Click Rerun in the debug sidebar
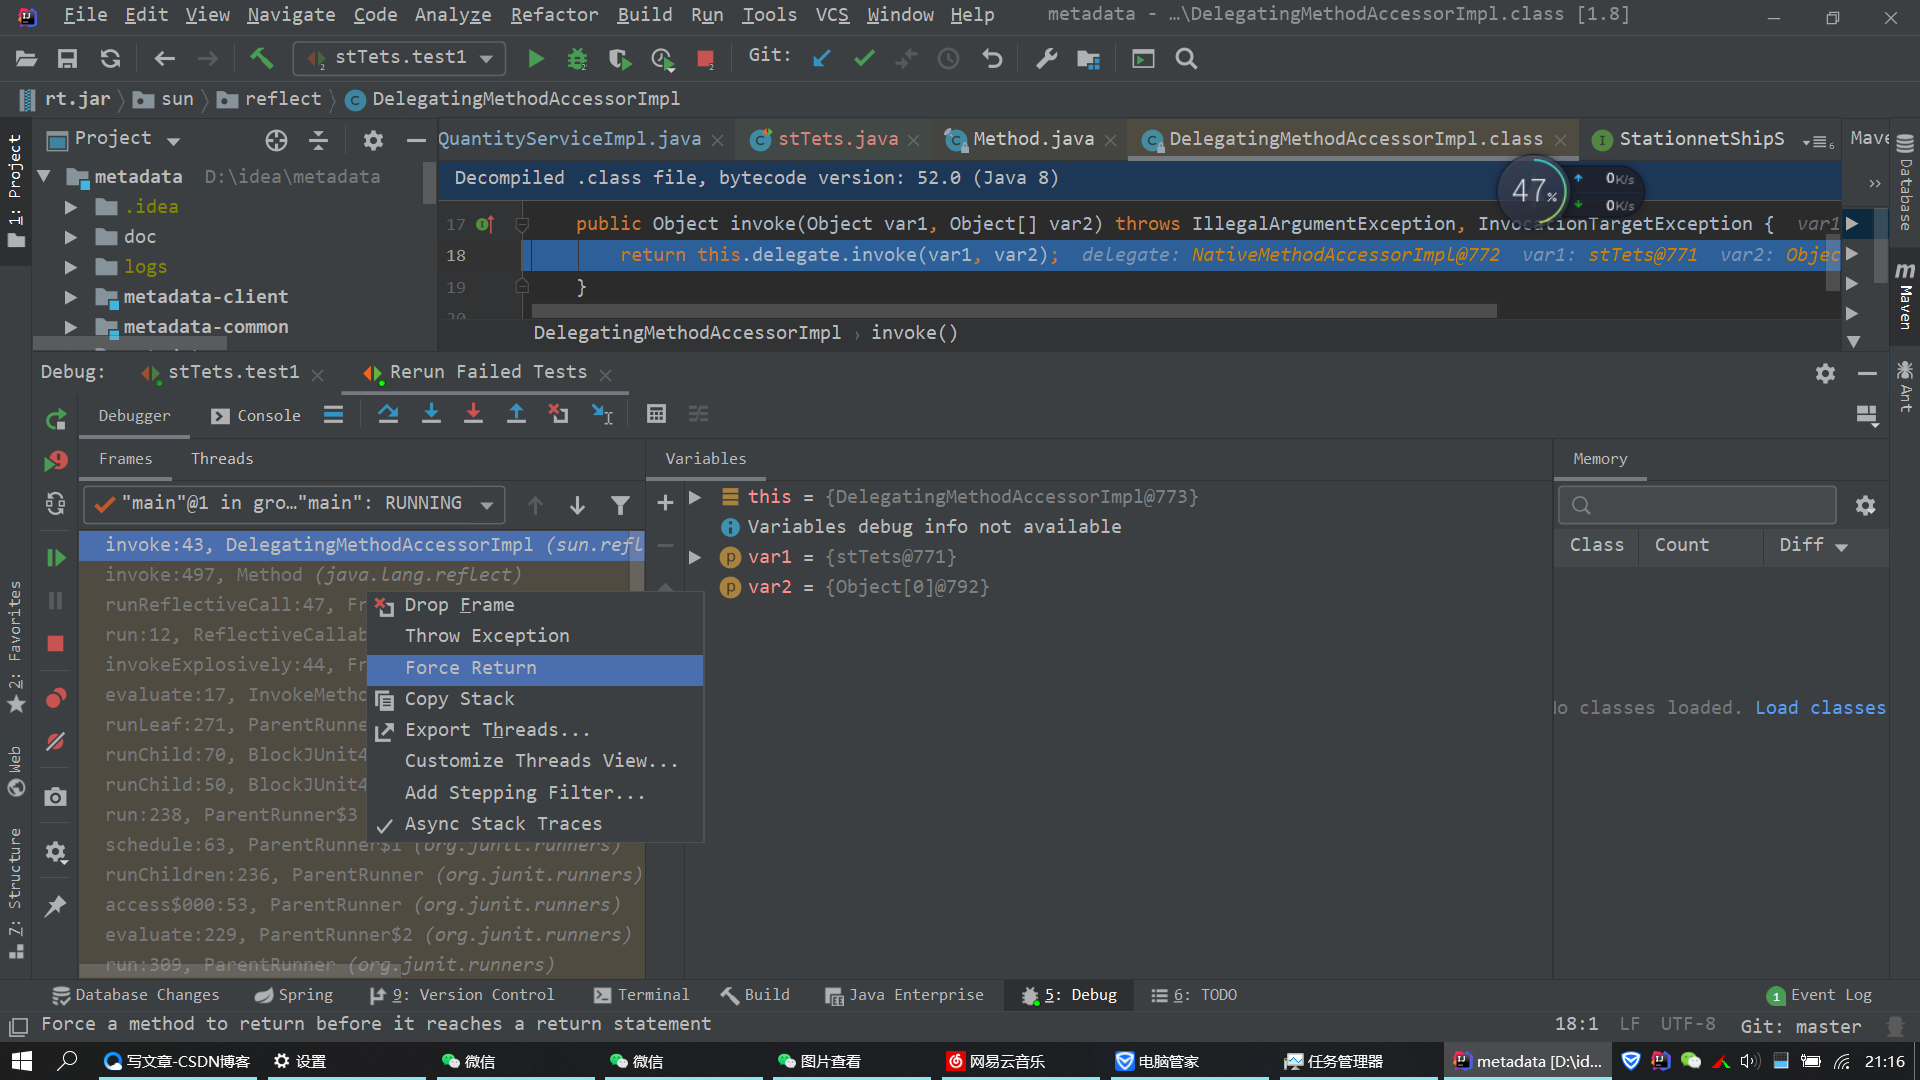 [56, 420]
